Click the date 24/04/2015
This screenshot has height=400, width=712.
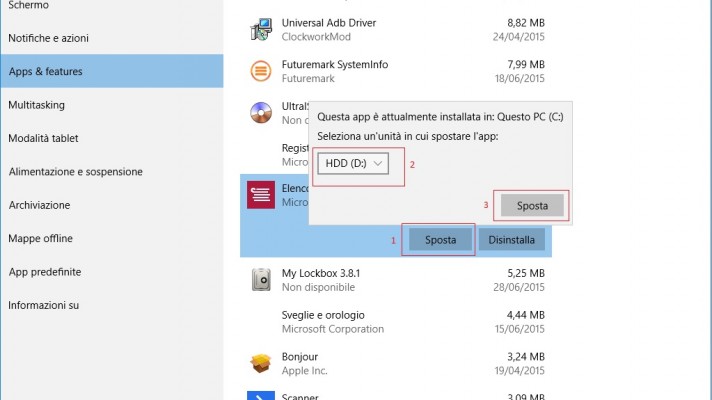519,37
